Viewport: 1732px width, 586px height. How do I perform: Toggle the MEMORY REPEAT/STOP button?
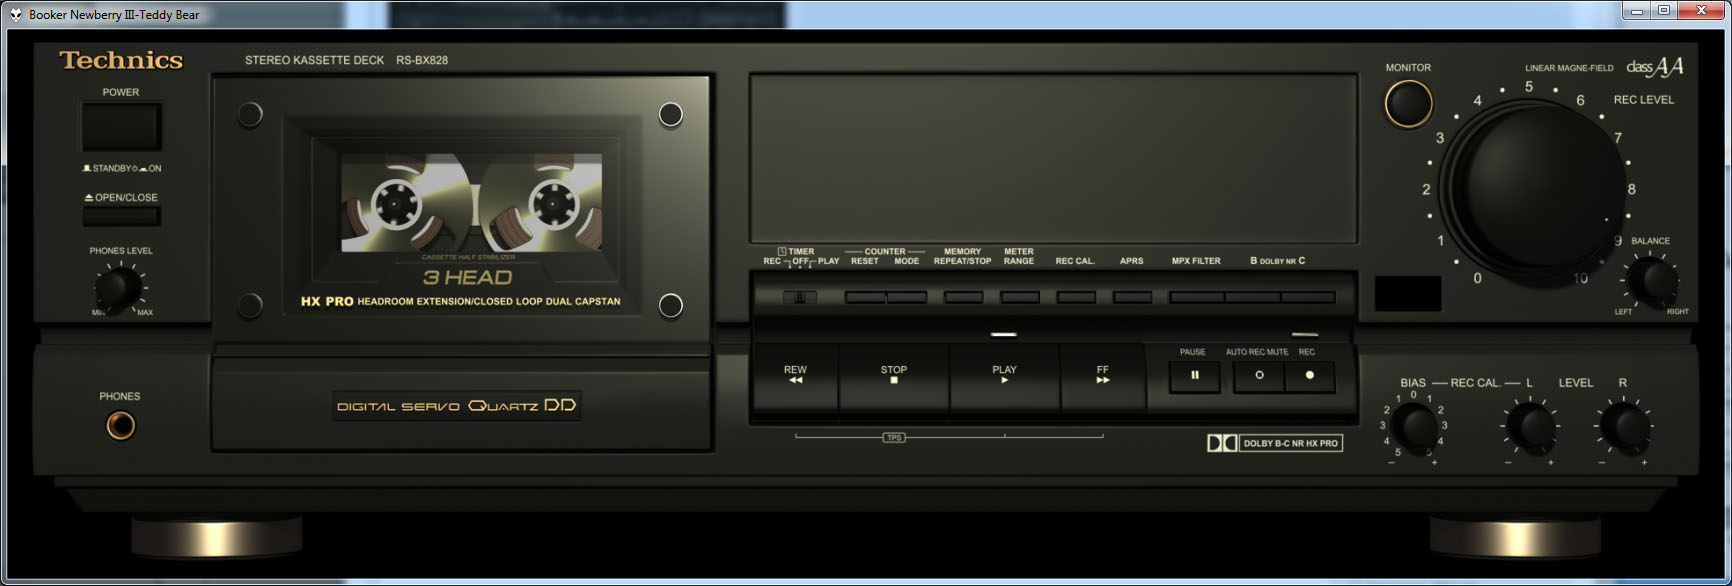(963, 297)
